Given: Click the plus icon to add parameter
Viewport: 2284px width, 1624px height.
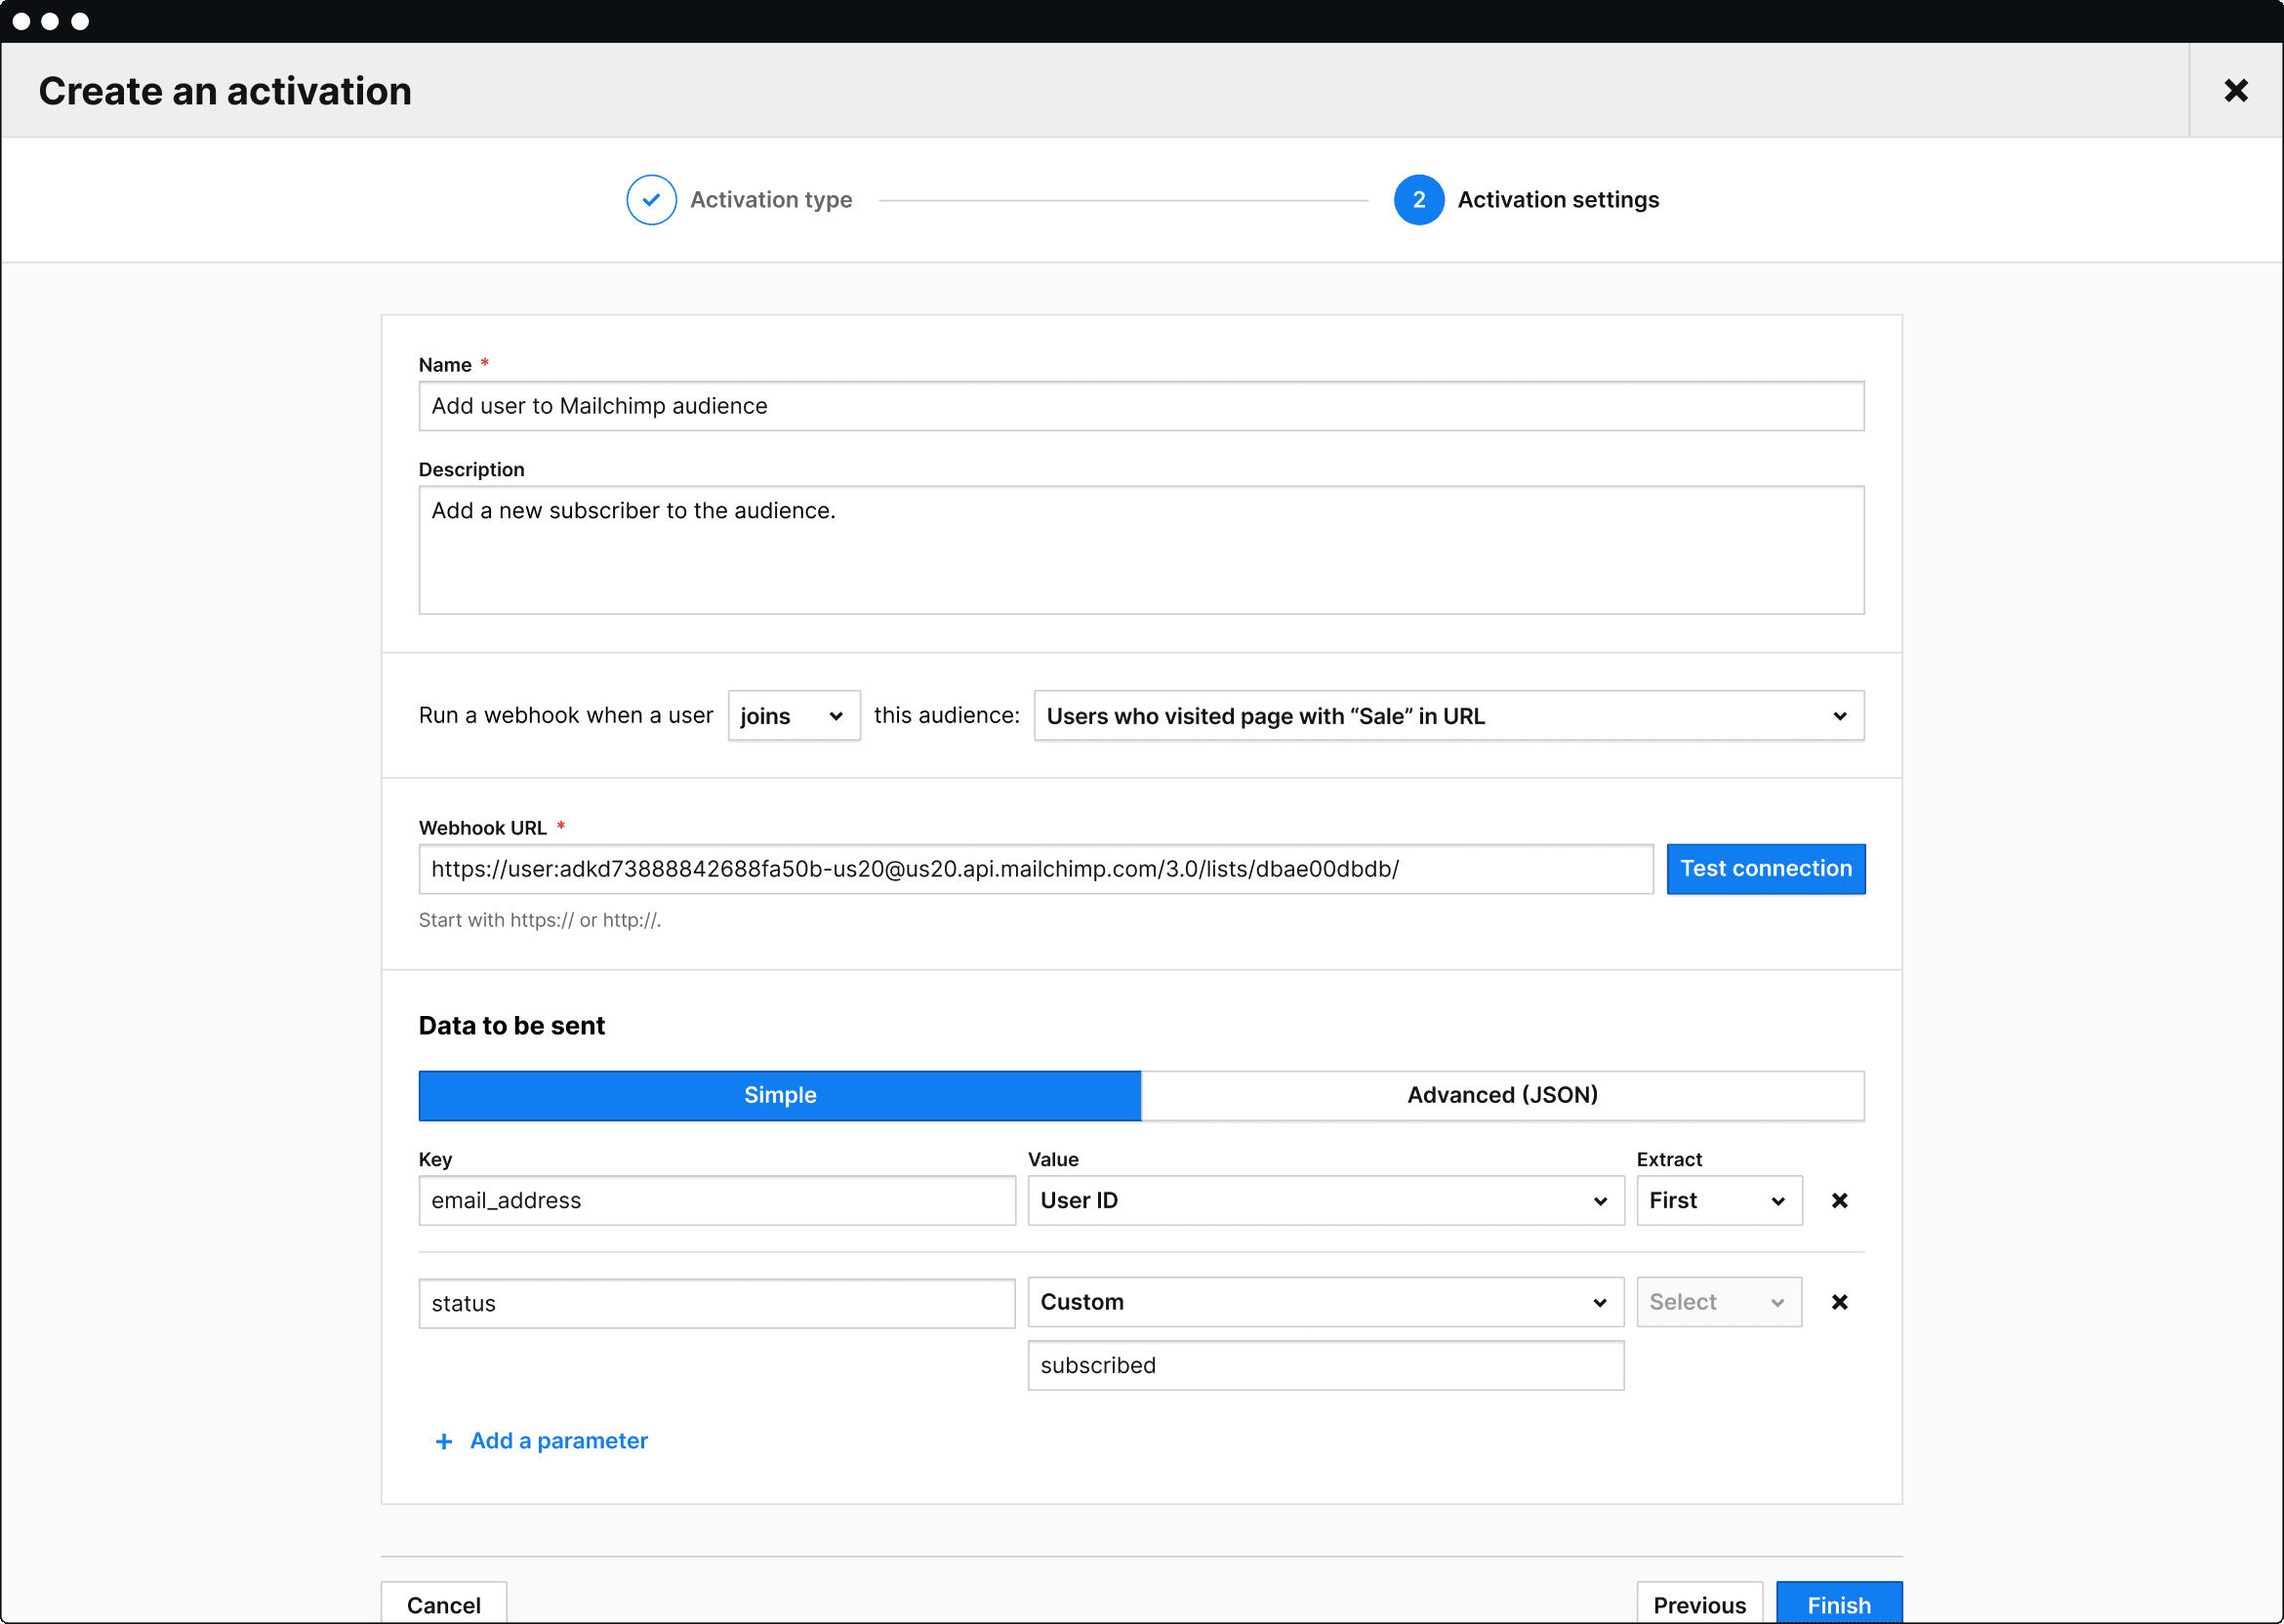Looking at the screenshot, I should coord(444,1441).
